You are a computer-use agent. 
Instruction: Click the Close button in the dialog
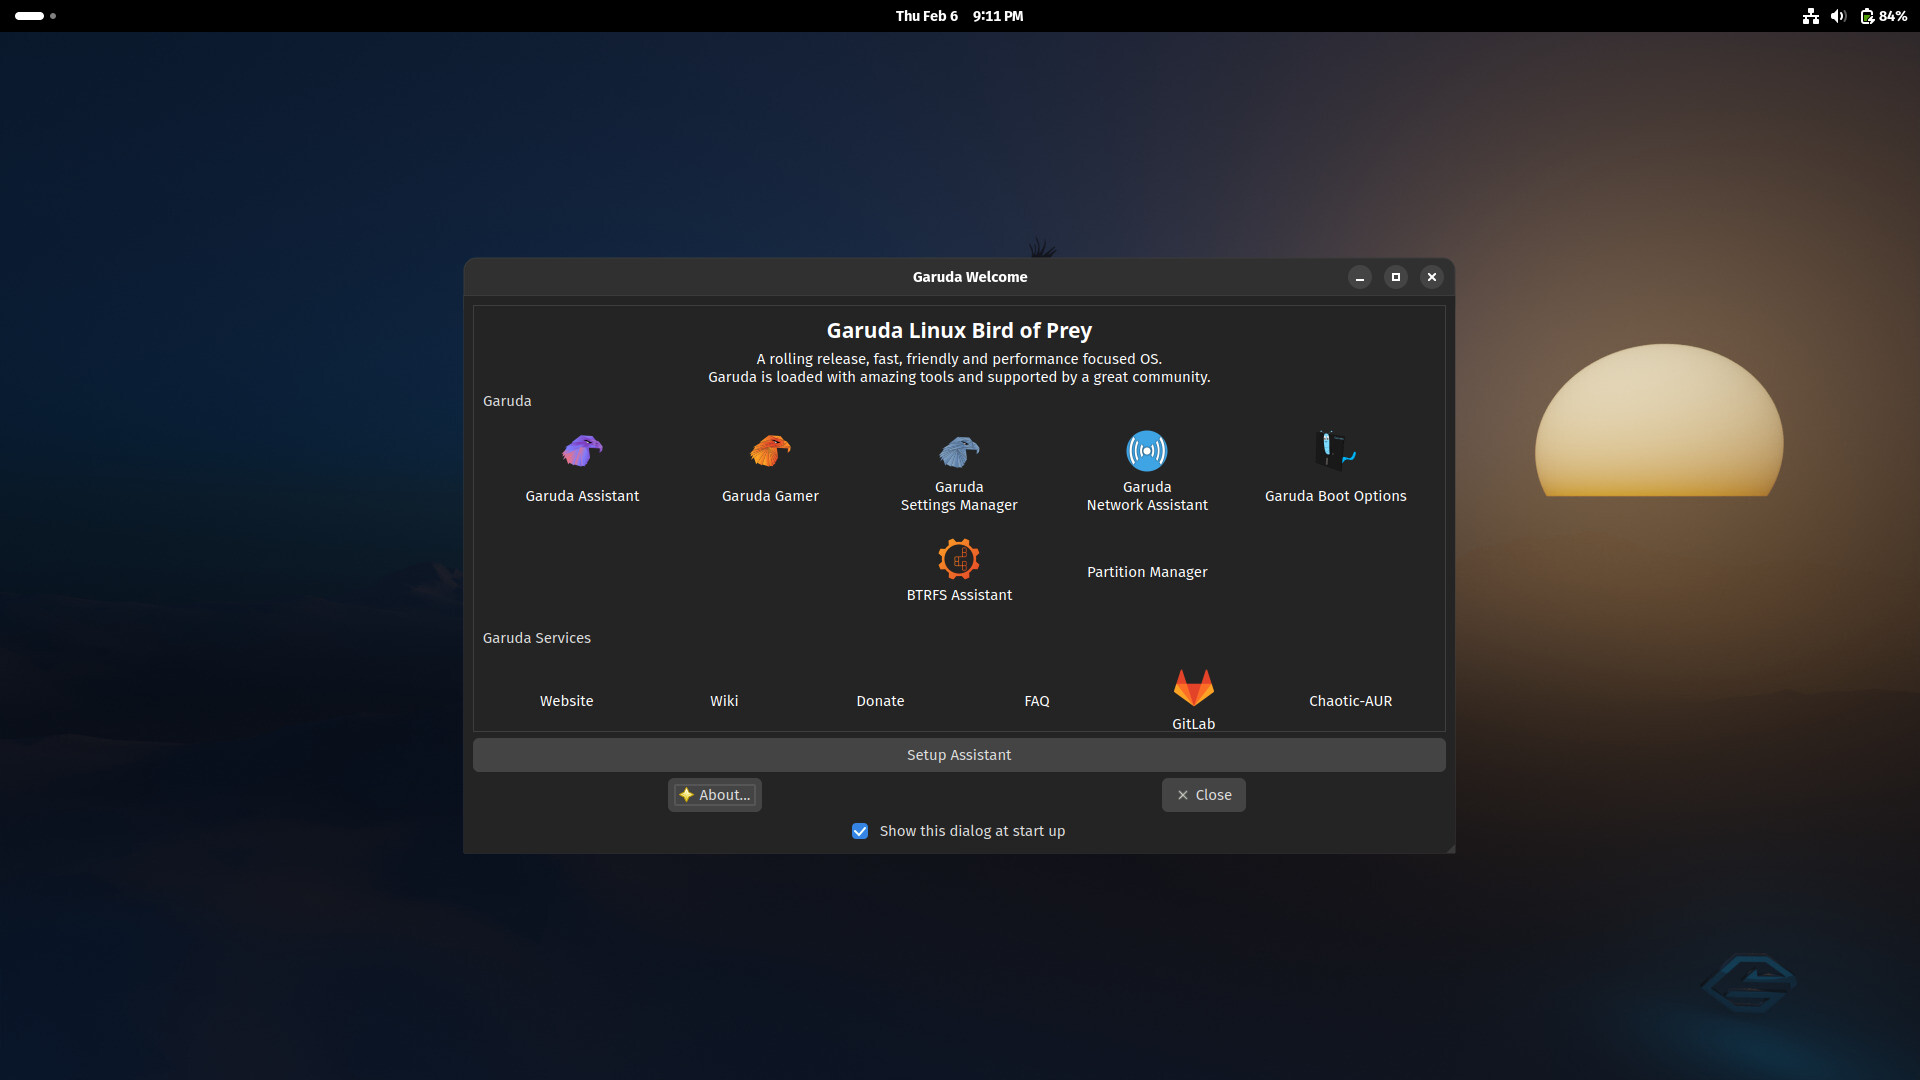coord(1204,795)
